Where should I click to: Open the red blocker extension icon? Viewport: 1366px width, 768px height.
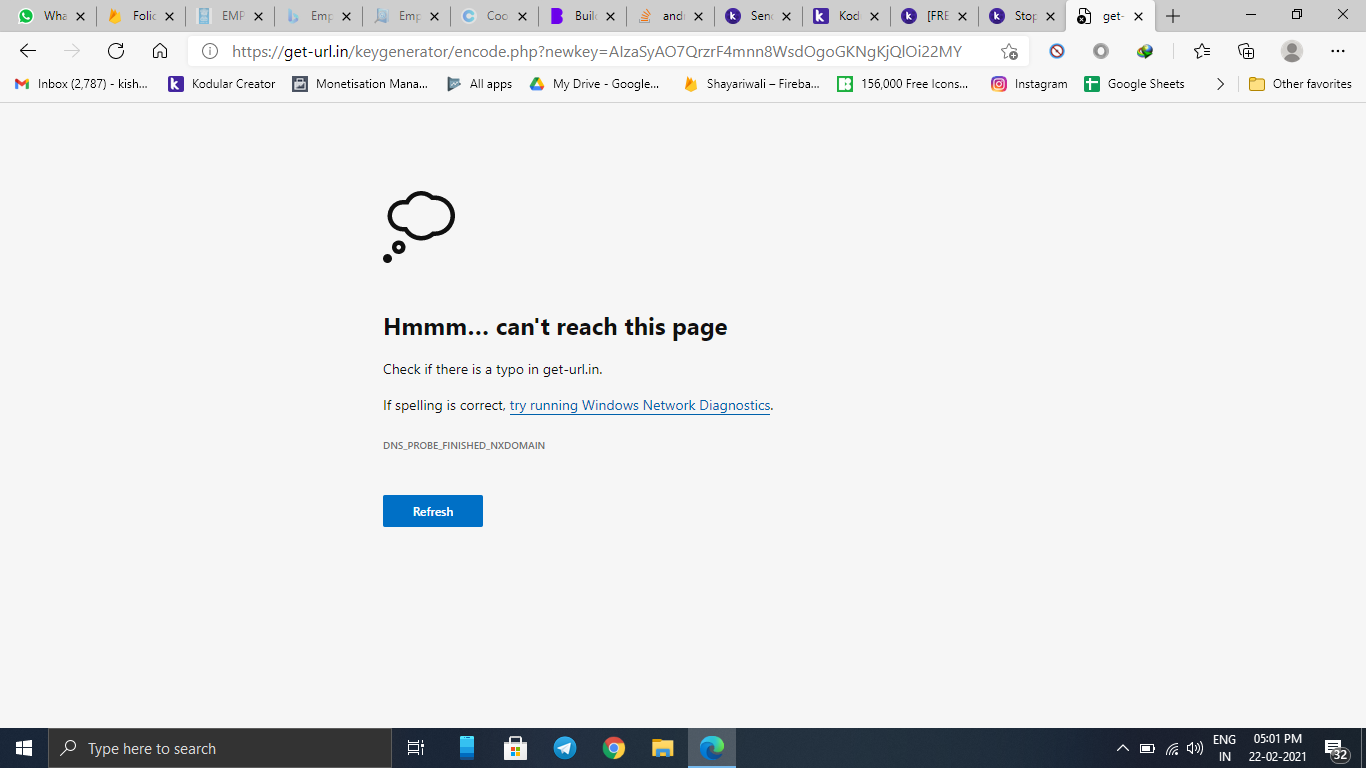point(1057,51)
